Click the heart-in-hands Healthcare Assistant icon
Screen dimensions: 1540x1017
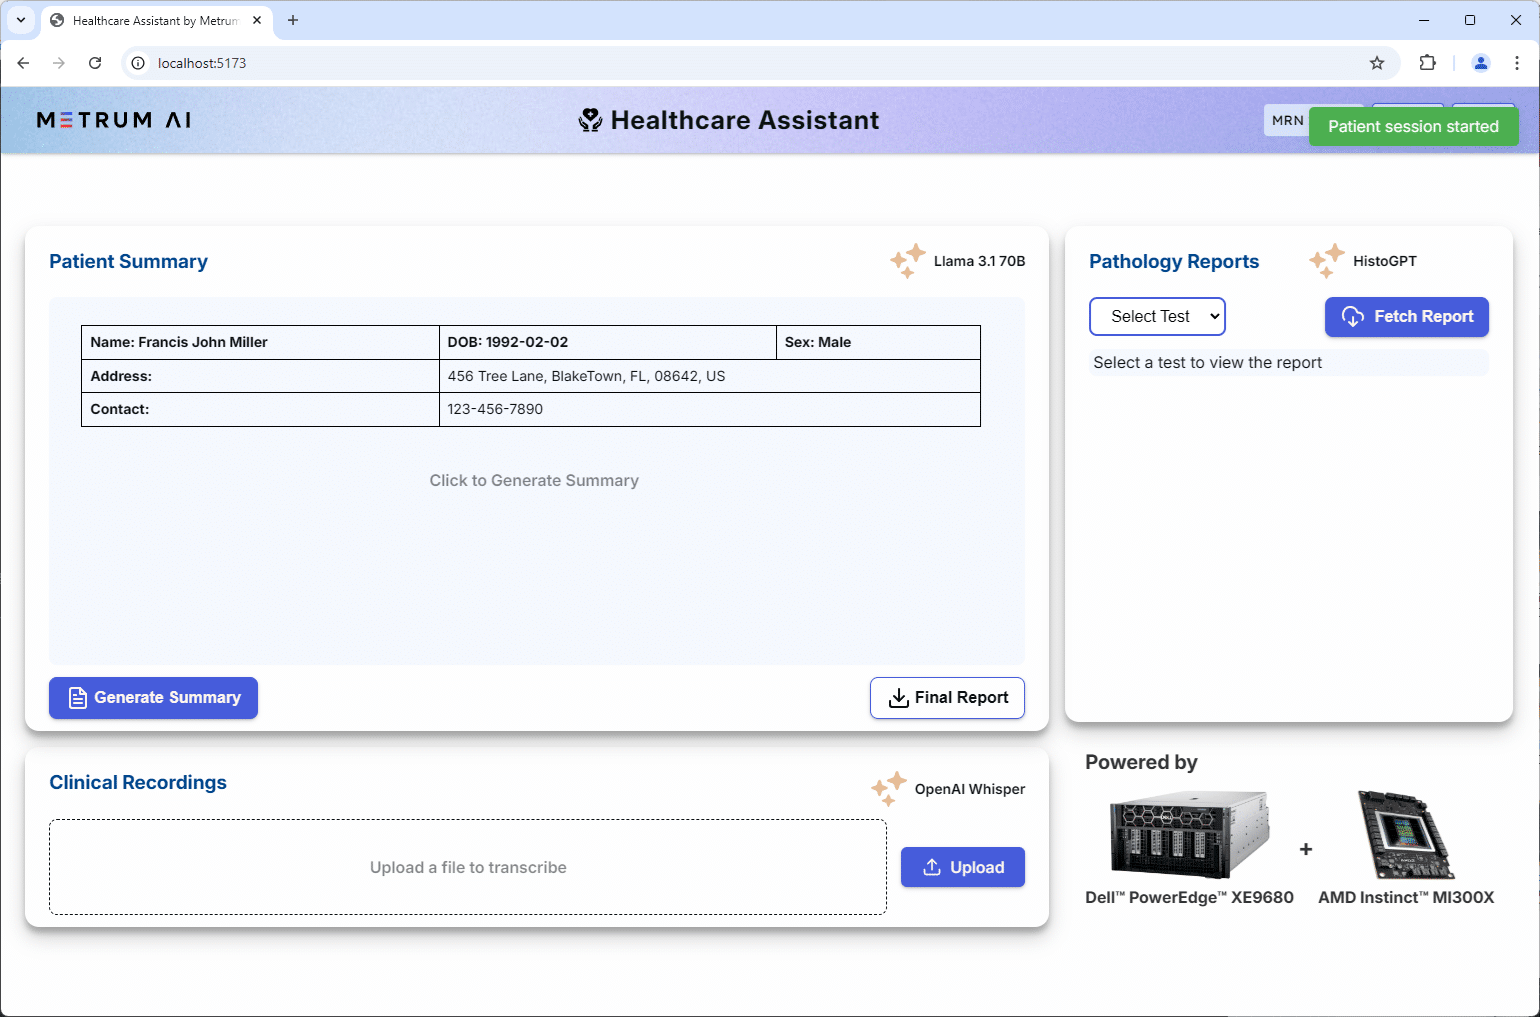[x=591, y=120]
